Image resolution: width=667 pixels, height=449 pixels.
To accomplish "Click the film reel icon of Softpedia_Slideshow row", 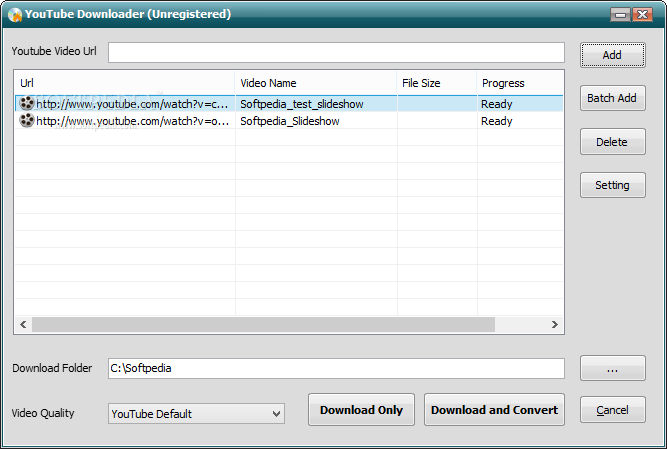I will 27,121.
